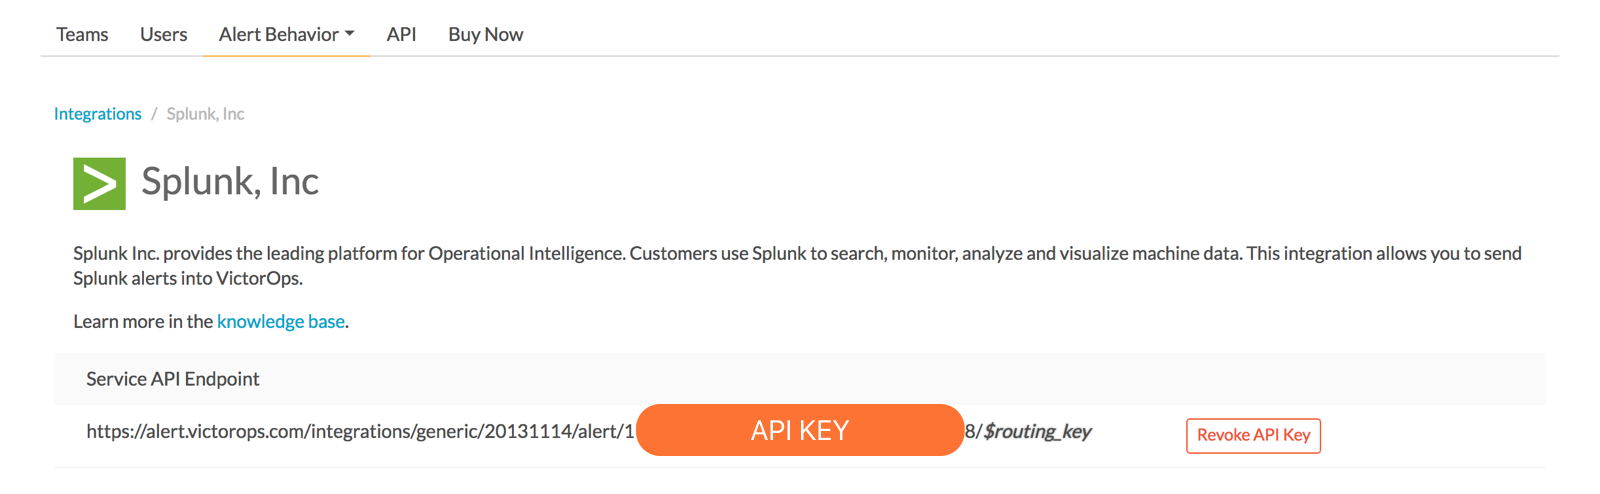Switch to the API tab
The image size is (1600, 494).
[x=401, y=34]
